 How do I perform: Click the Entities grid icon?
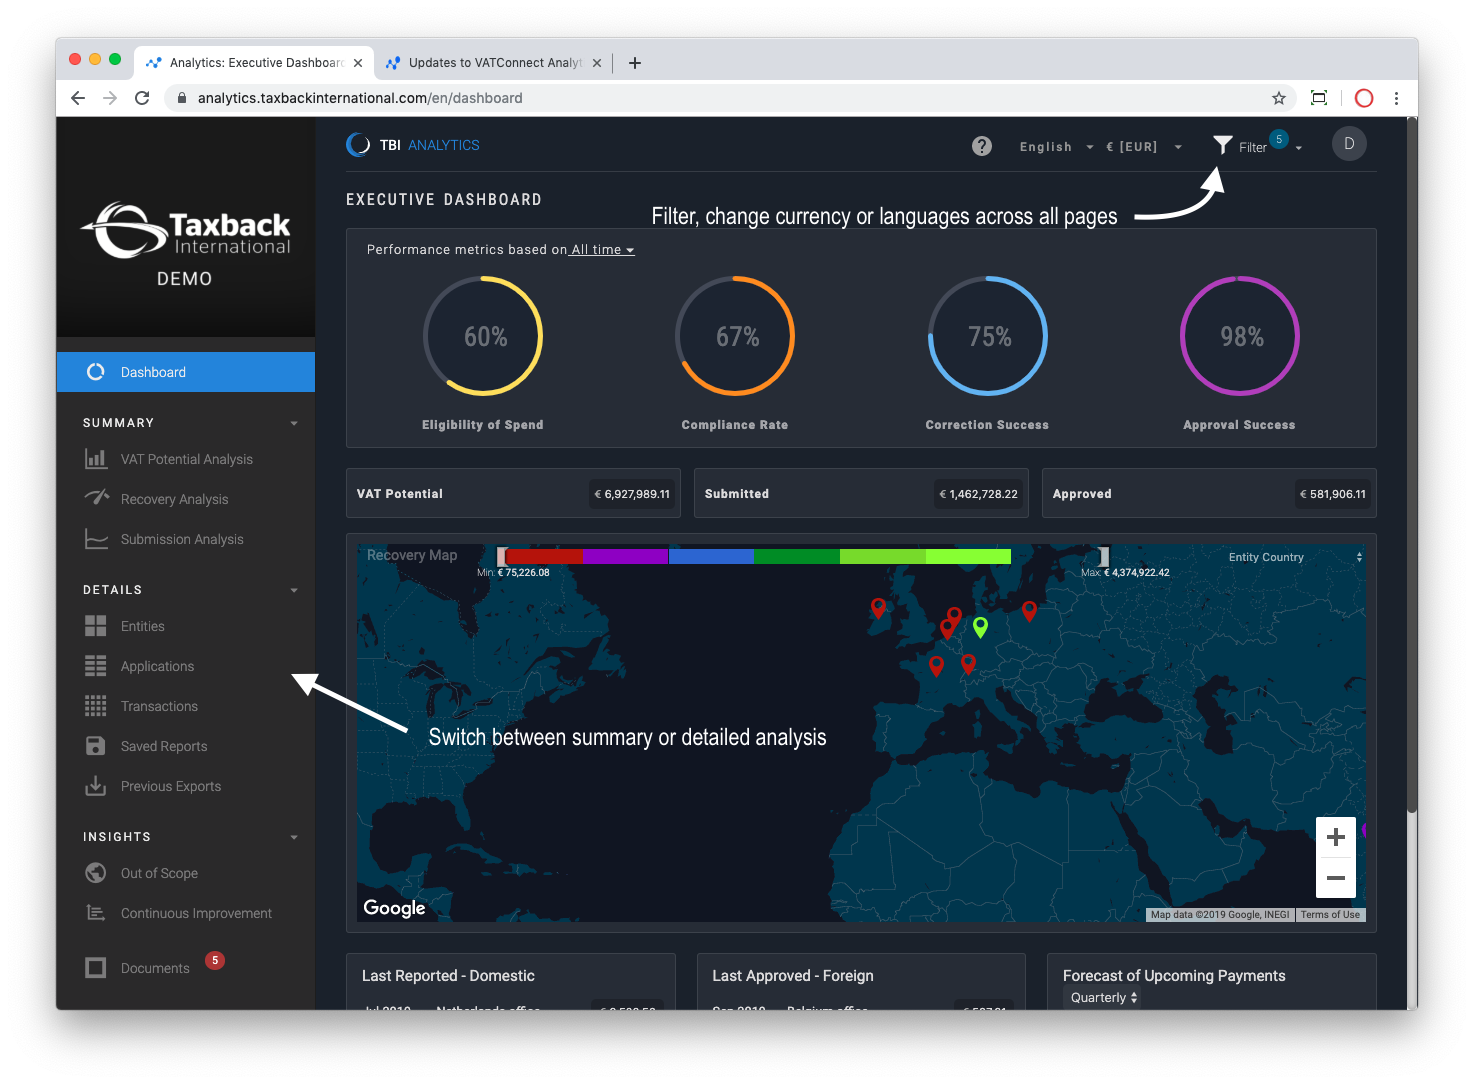click(96, 626)
